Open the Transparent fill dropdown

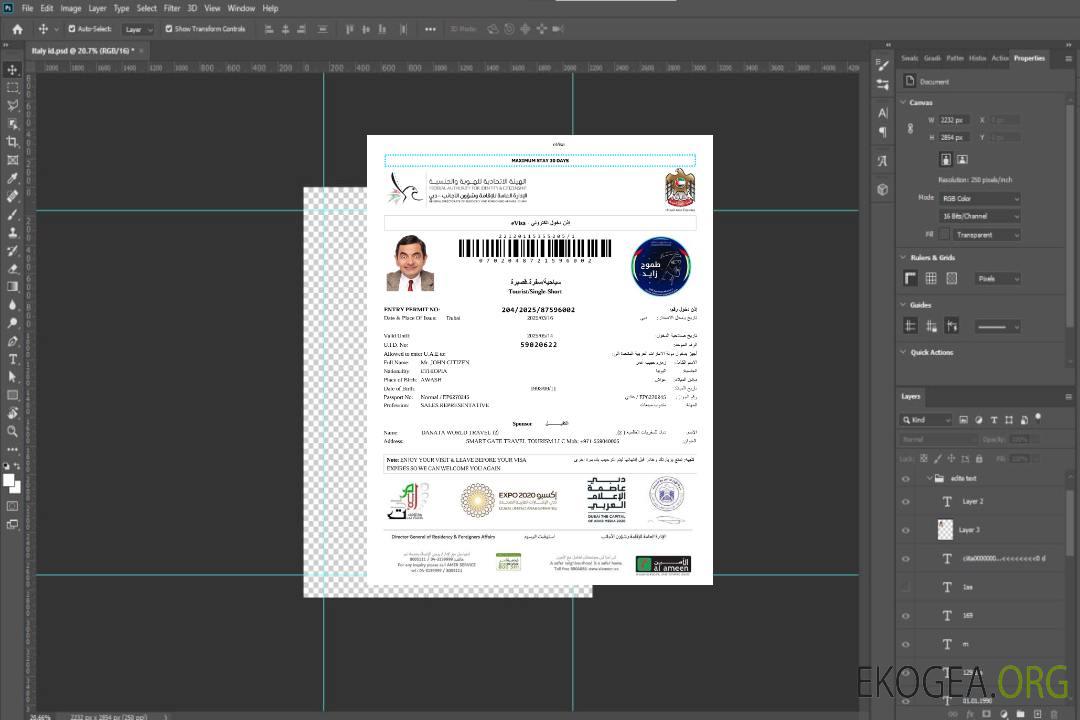[x=986, y=235]
